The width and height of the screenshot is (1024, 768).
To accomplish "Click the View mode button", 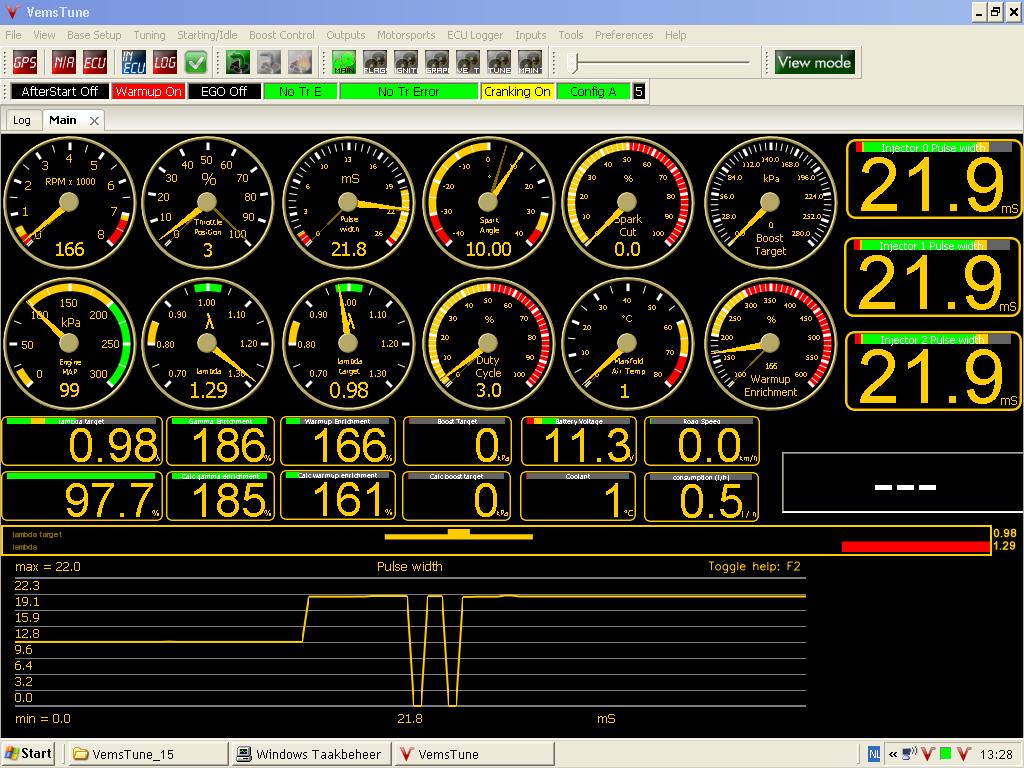I will pyautogui.click(x=814, y=63).
